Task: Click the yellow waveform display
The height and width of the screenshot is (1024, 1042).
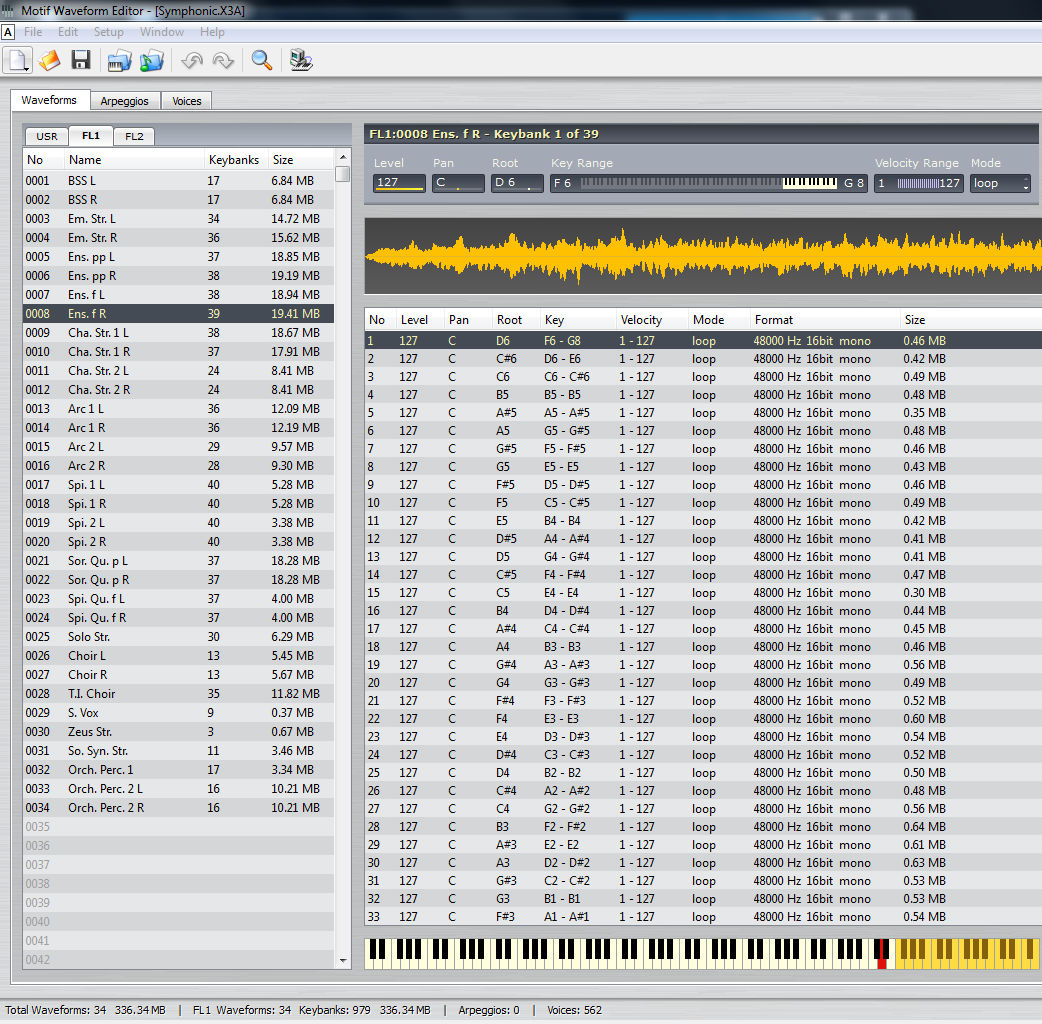Action: click(703, 256)
